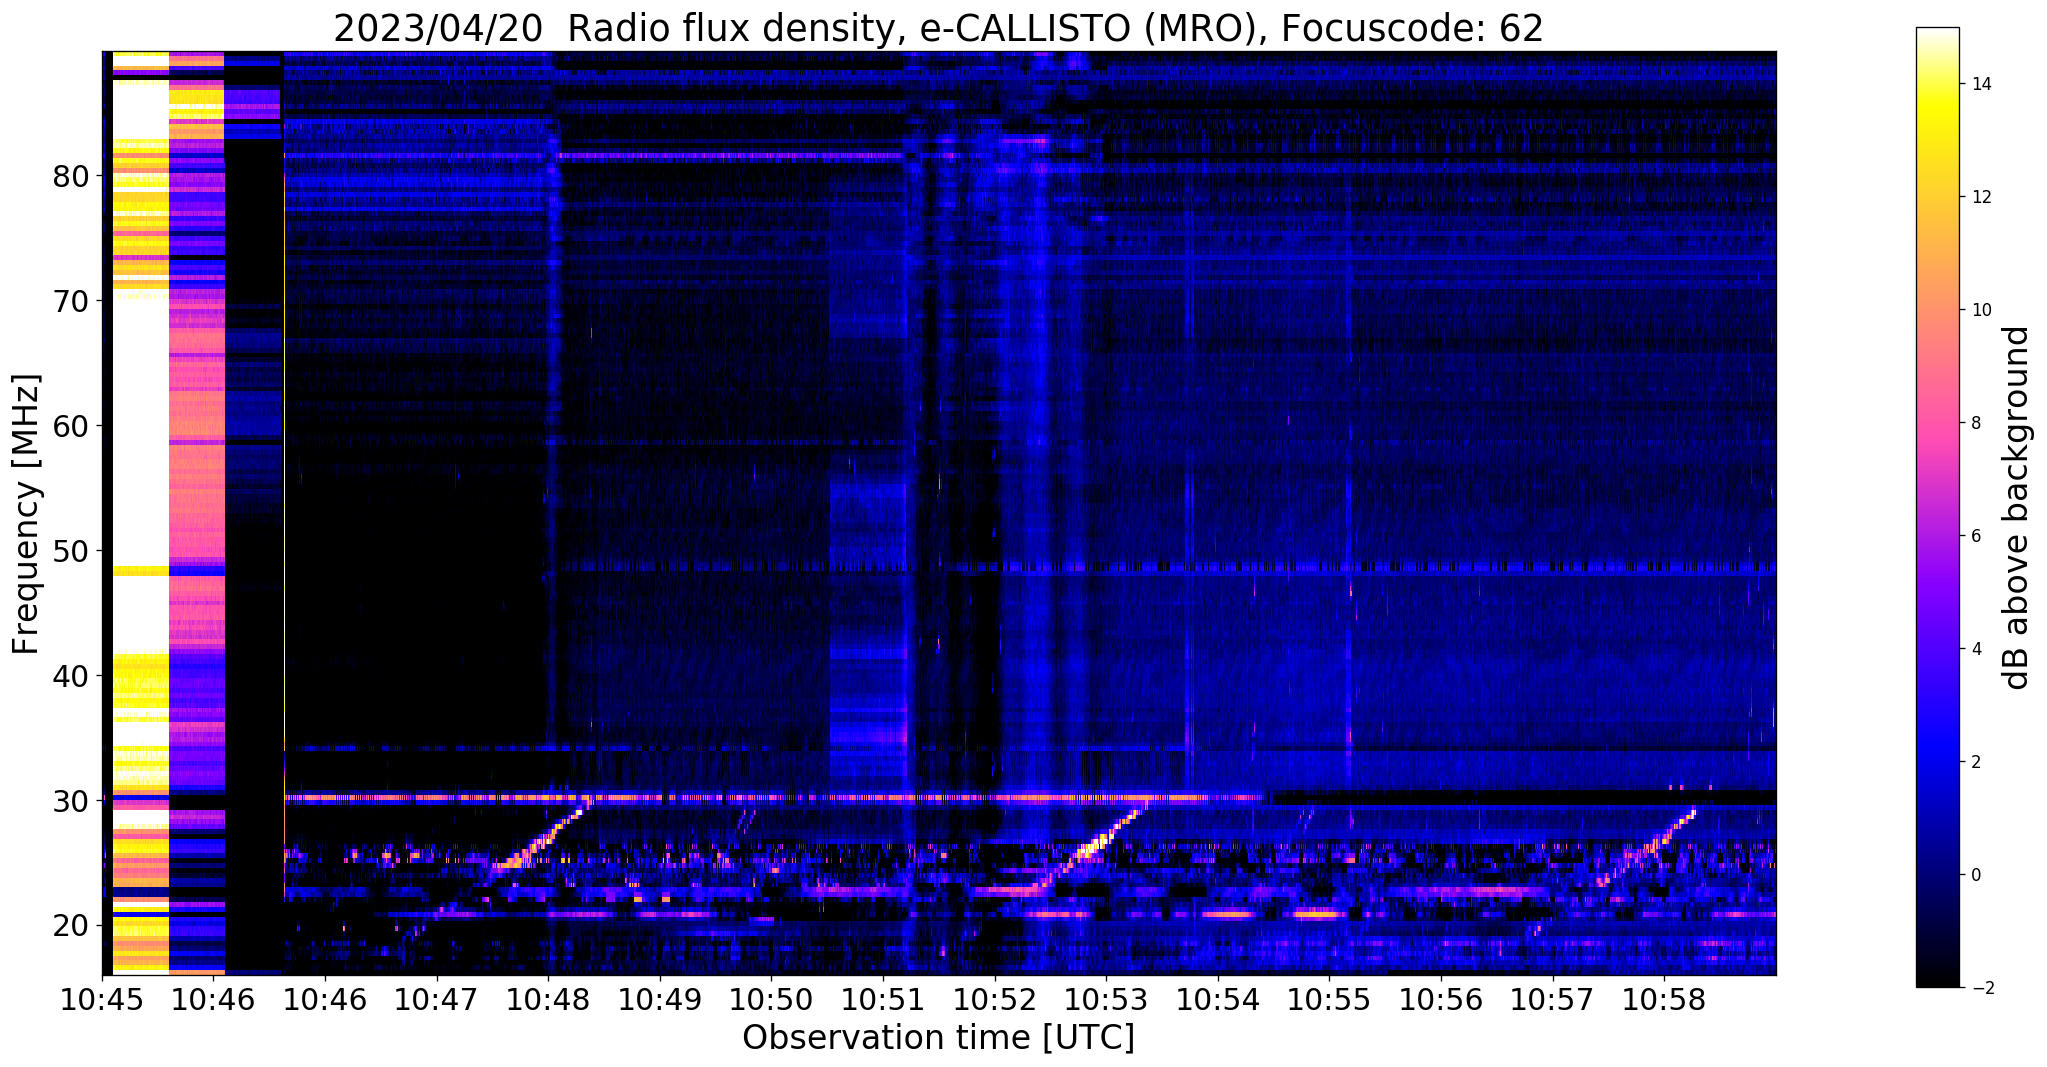
Task: Click the 40 MHz frequency tick label
Action: coord(71,676)
